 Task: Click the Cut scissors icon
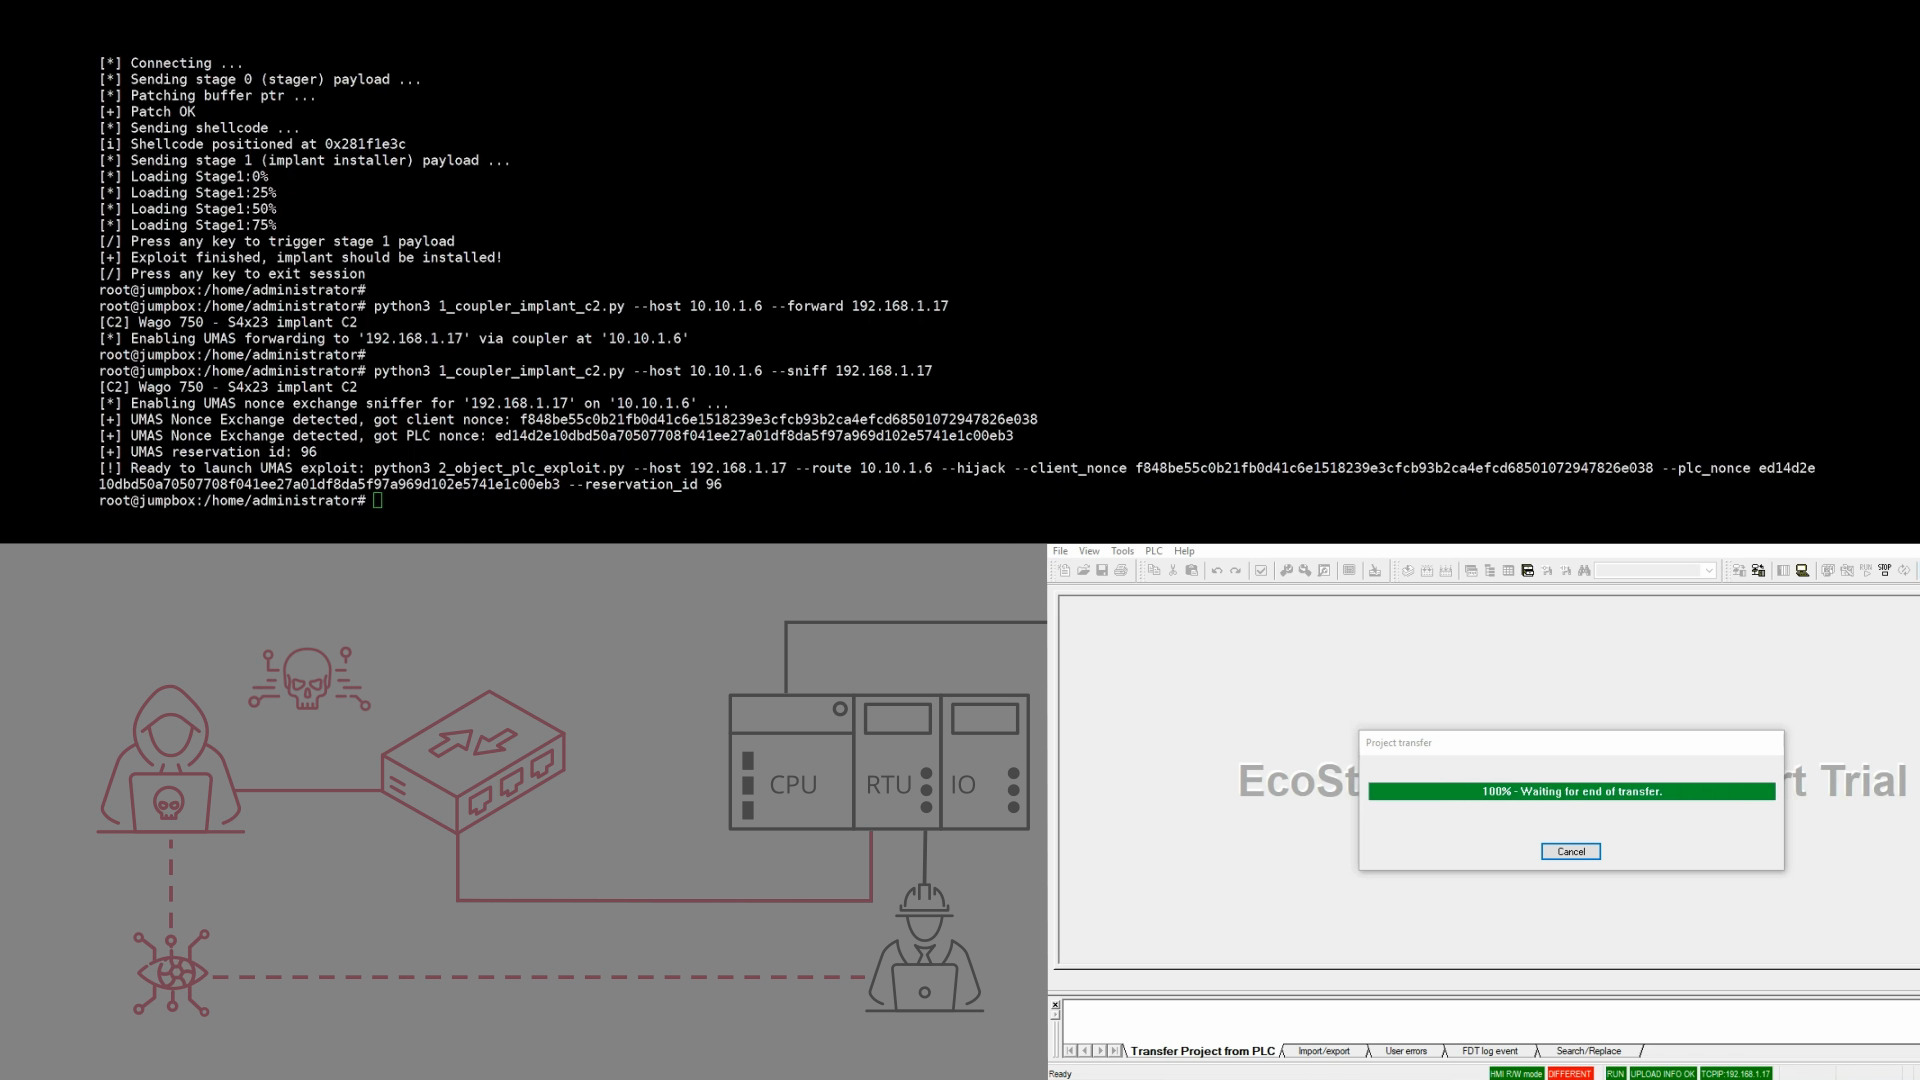point(1173,571)
